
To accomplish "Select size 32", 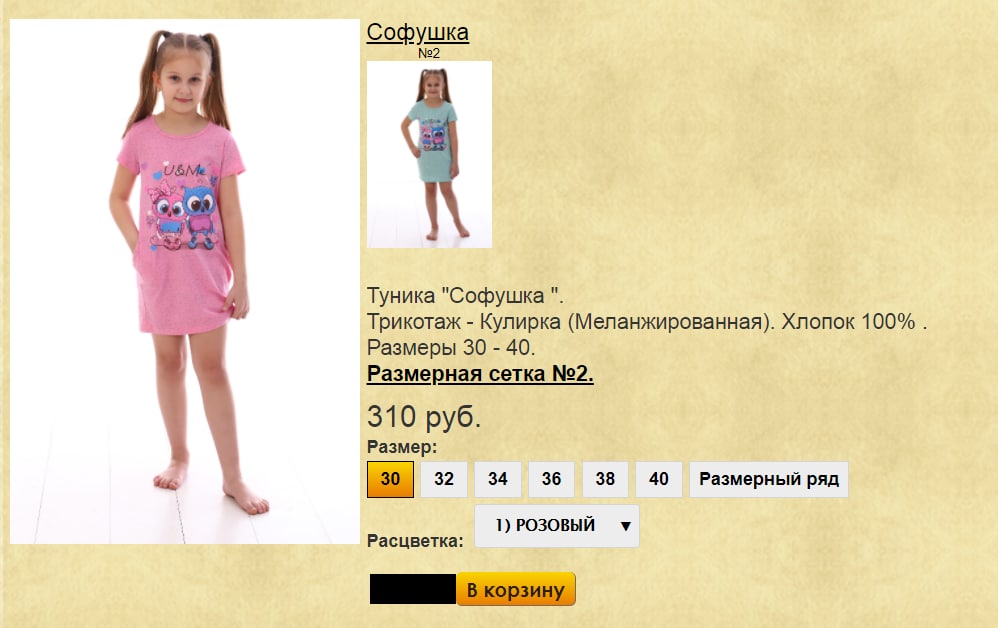I will tap(444, 479).
